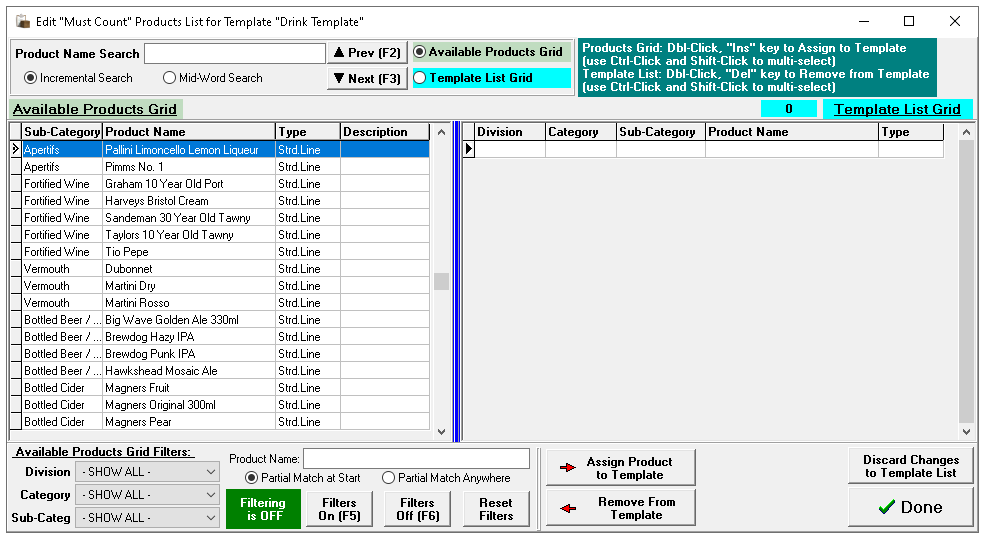
Task: Click Remove From Template arrow button
Action: [620, 508]
